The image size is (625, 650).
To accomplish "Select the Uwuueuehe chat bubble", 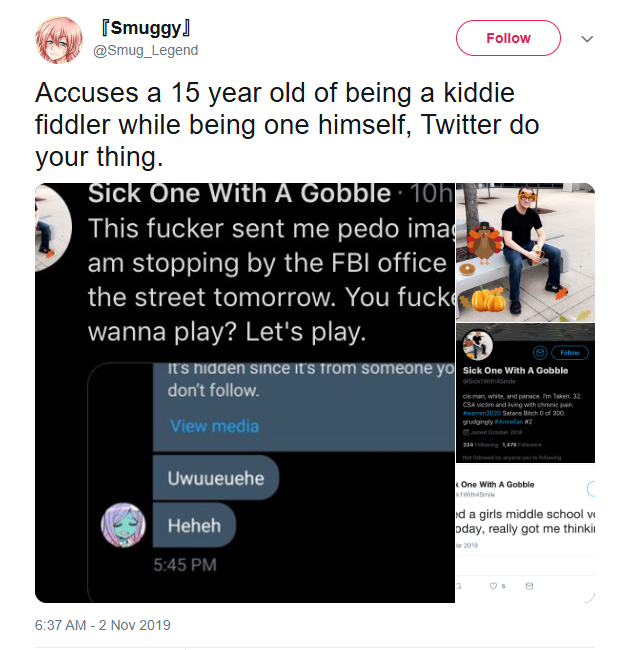I will point(215,478).
